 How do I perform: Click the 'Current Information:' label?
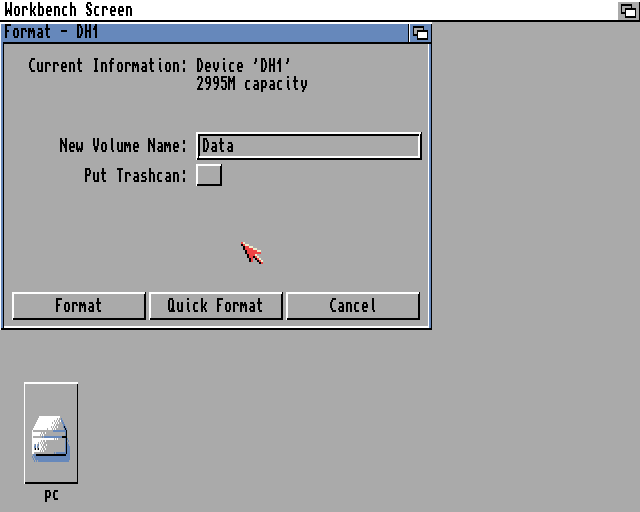tap(107, 65)
